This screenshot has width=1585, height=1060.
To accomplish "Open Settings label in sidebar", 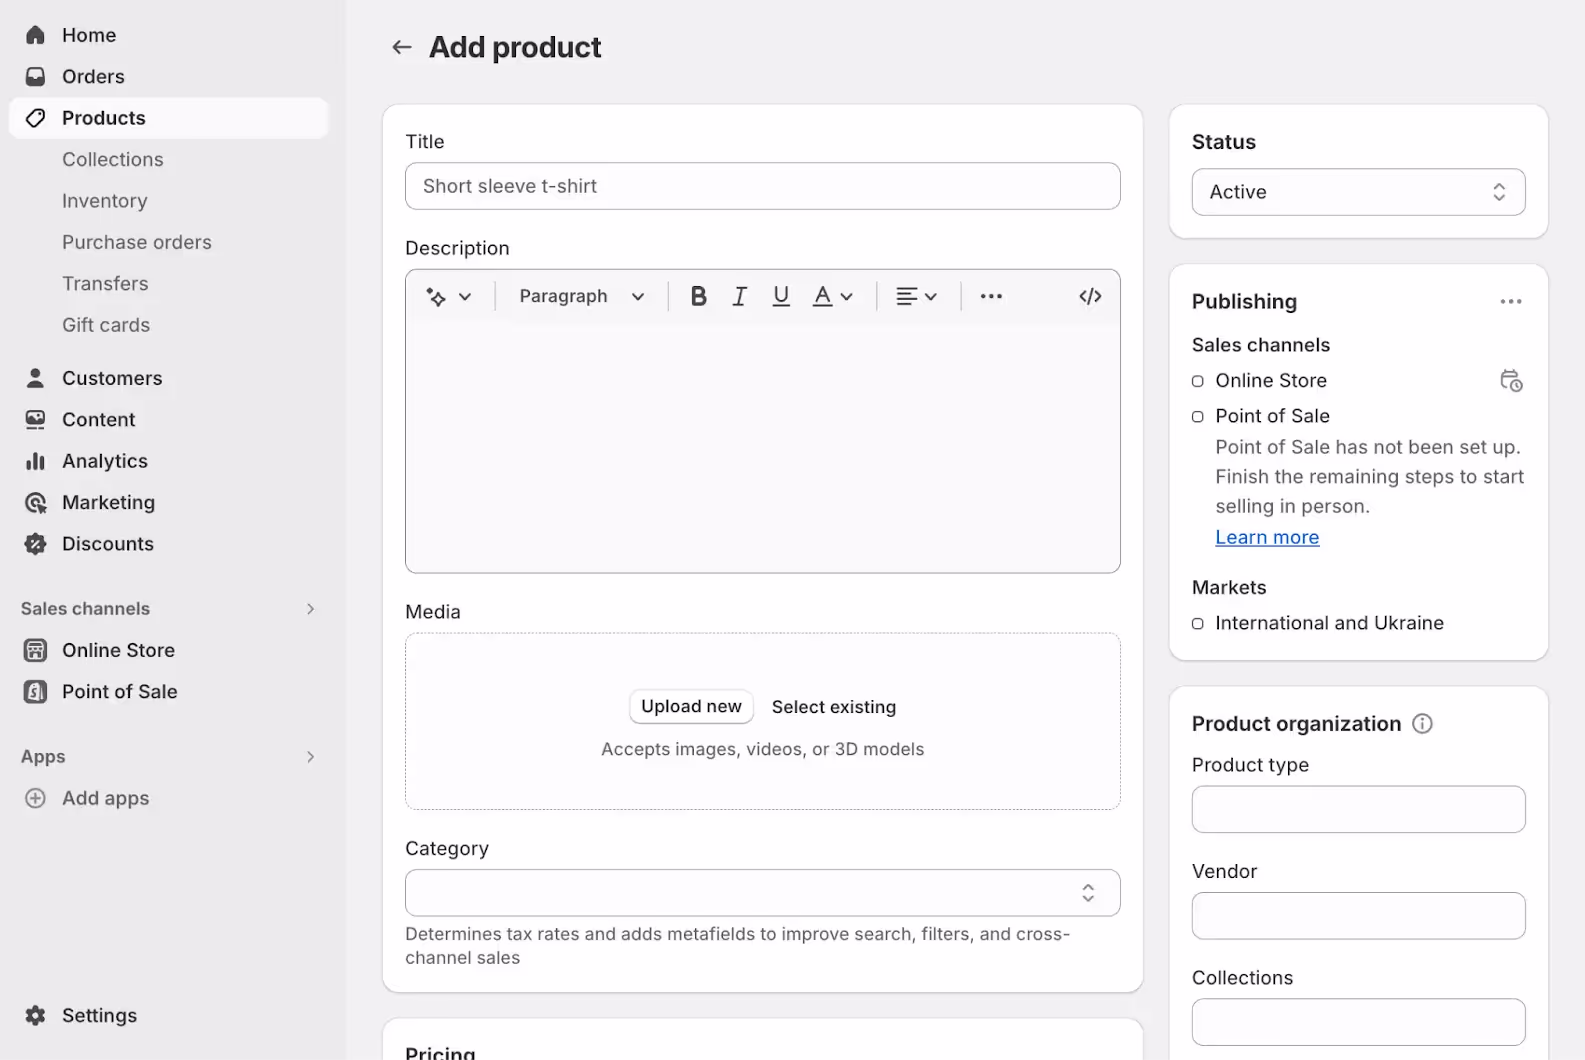I will pyautogui.click(x=99, y=1015).
